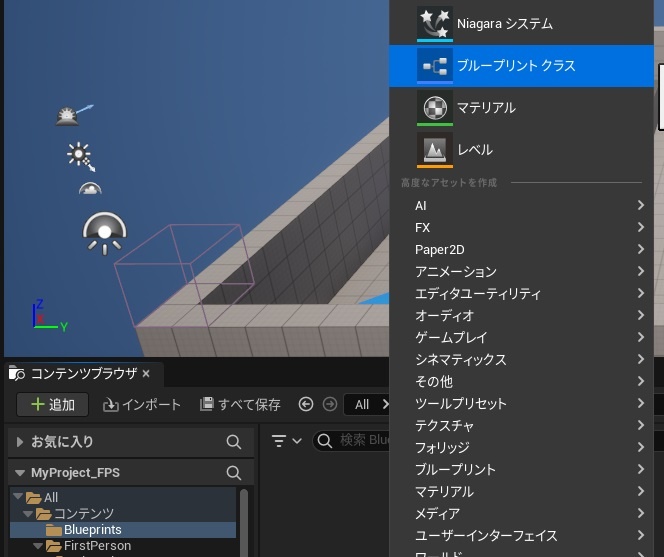Expand the お気に入り section
664x557 pixels.
[x=19, y=442]
